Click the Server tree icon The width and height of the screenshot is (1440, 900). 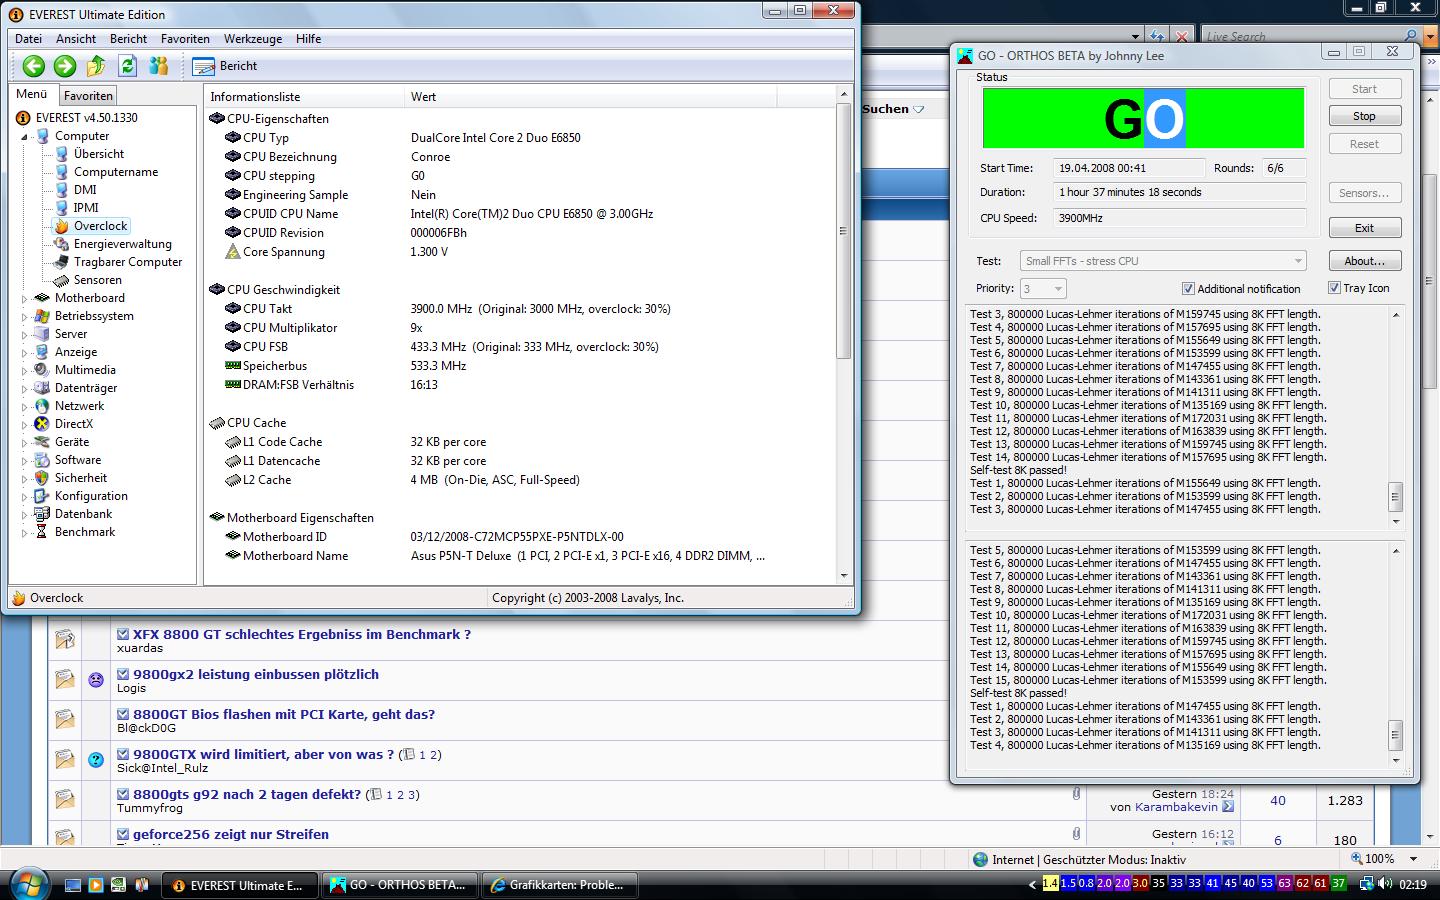[x=42, y=334]
